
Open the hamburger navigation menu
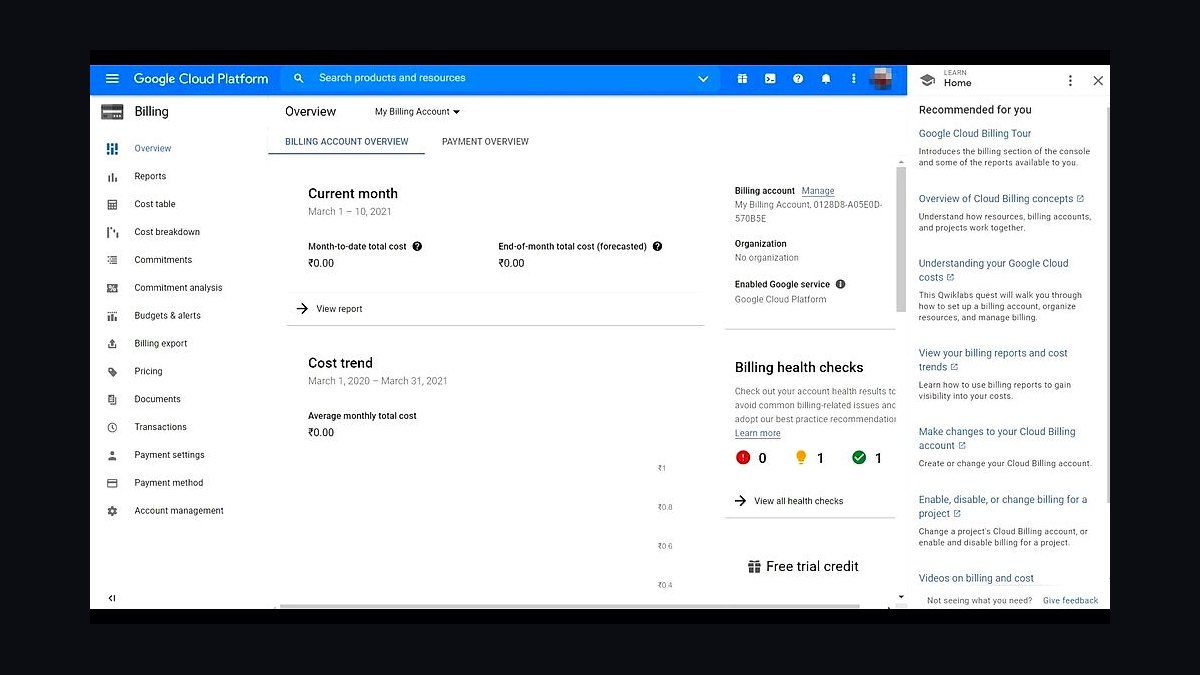[112, 78]
